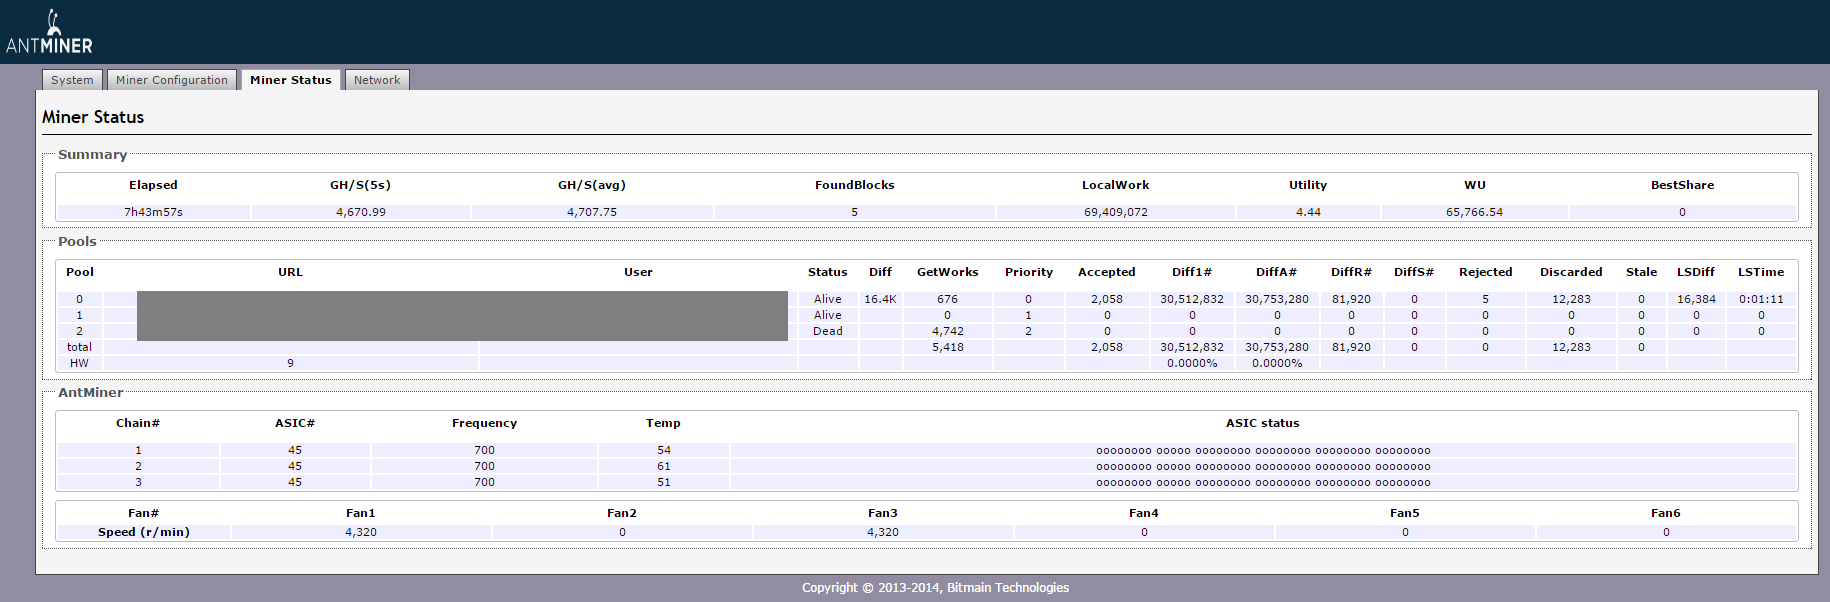1830x602 pixels.
Task: Click the Bitmain Technologies copyright text
Action: [x=935, y=588]
